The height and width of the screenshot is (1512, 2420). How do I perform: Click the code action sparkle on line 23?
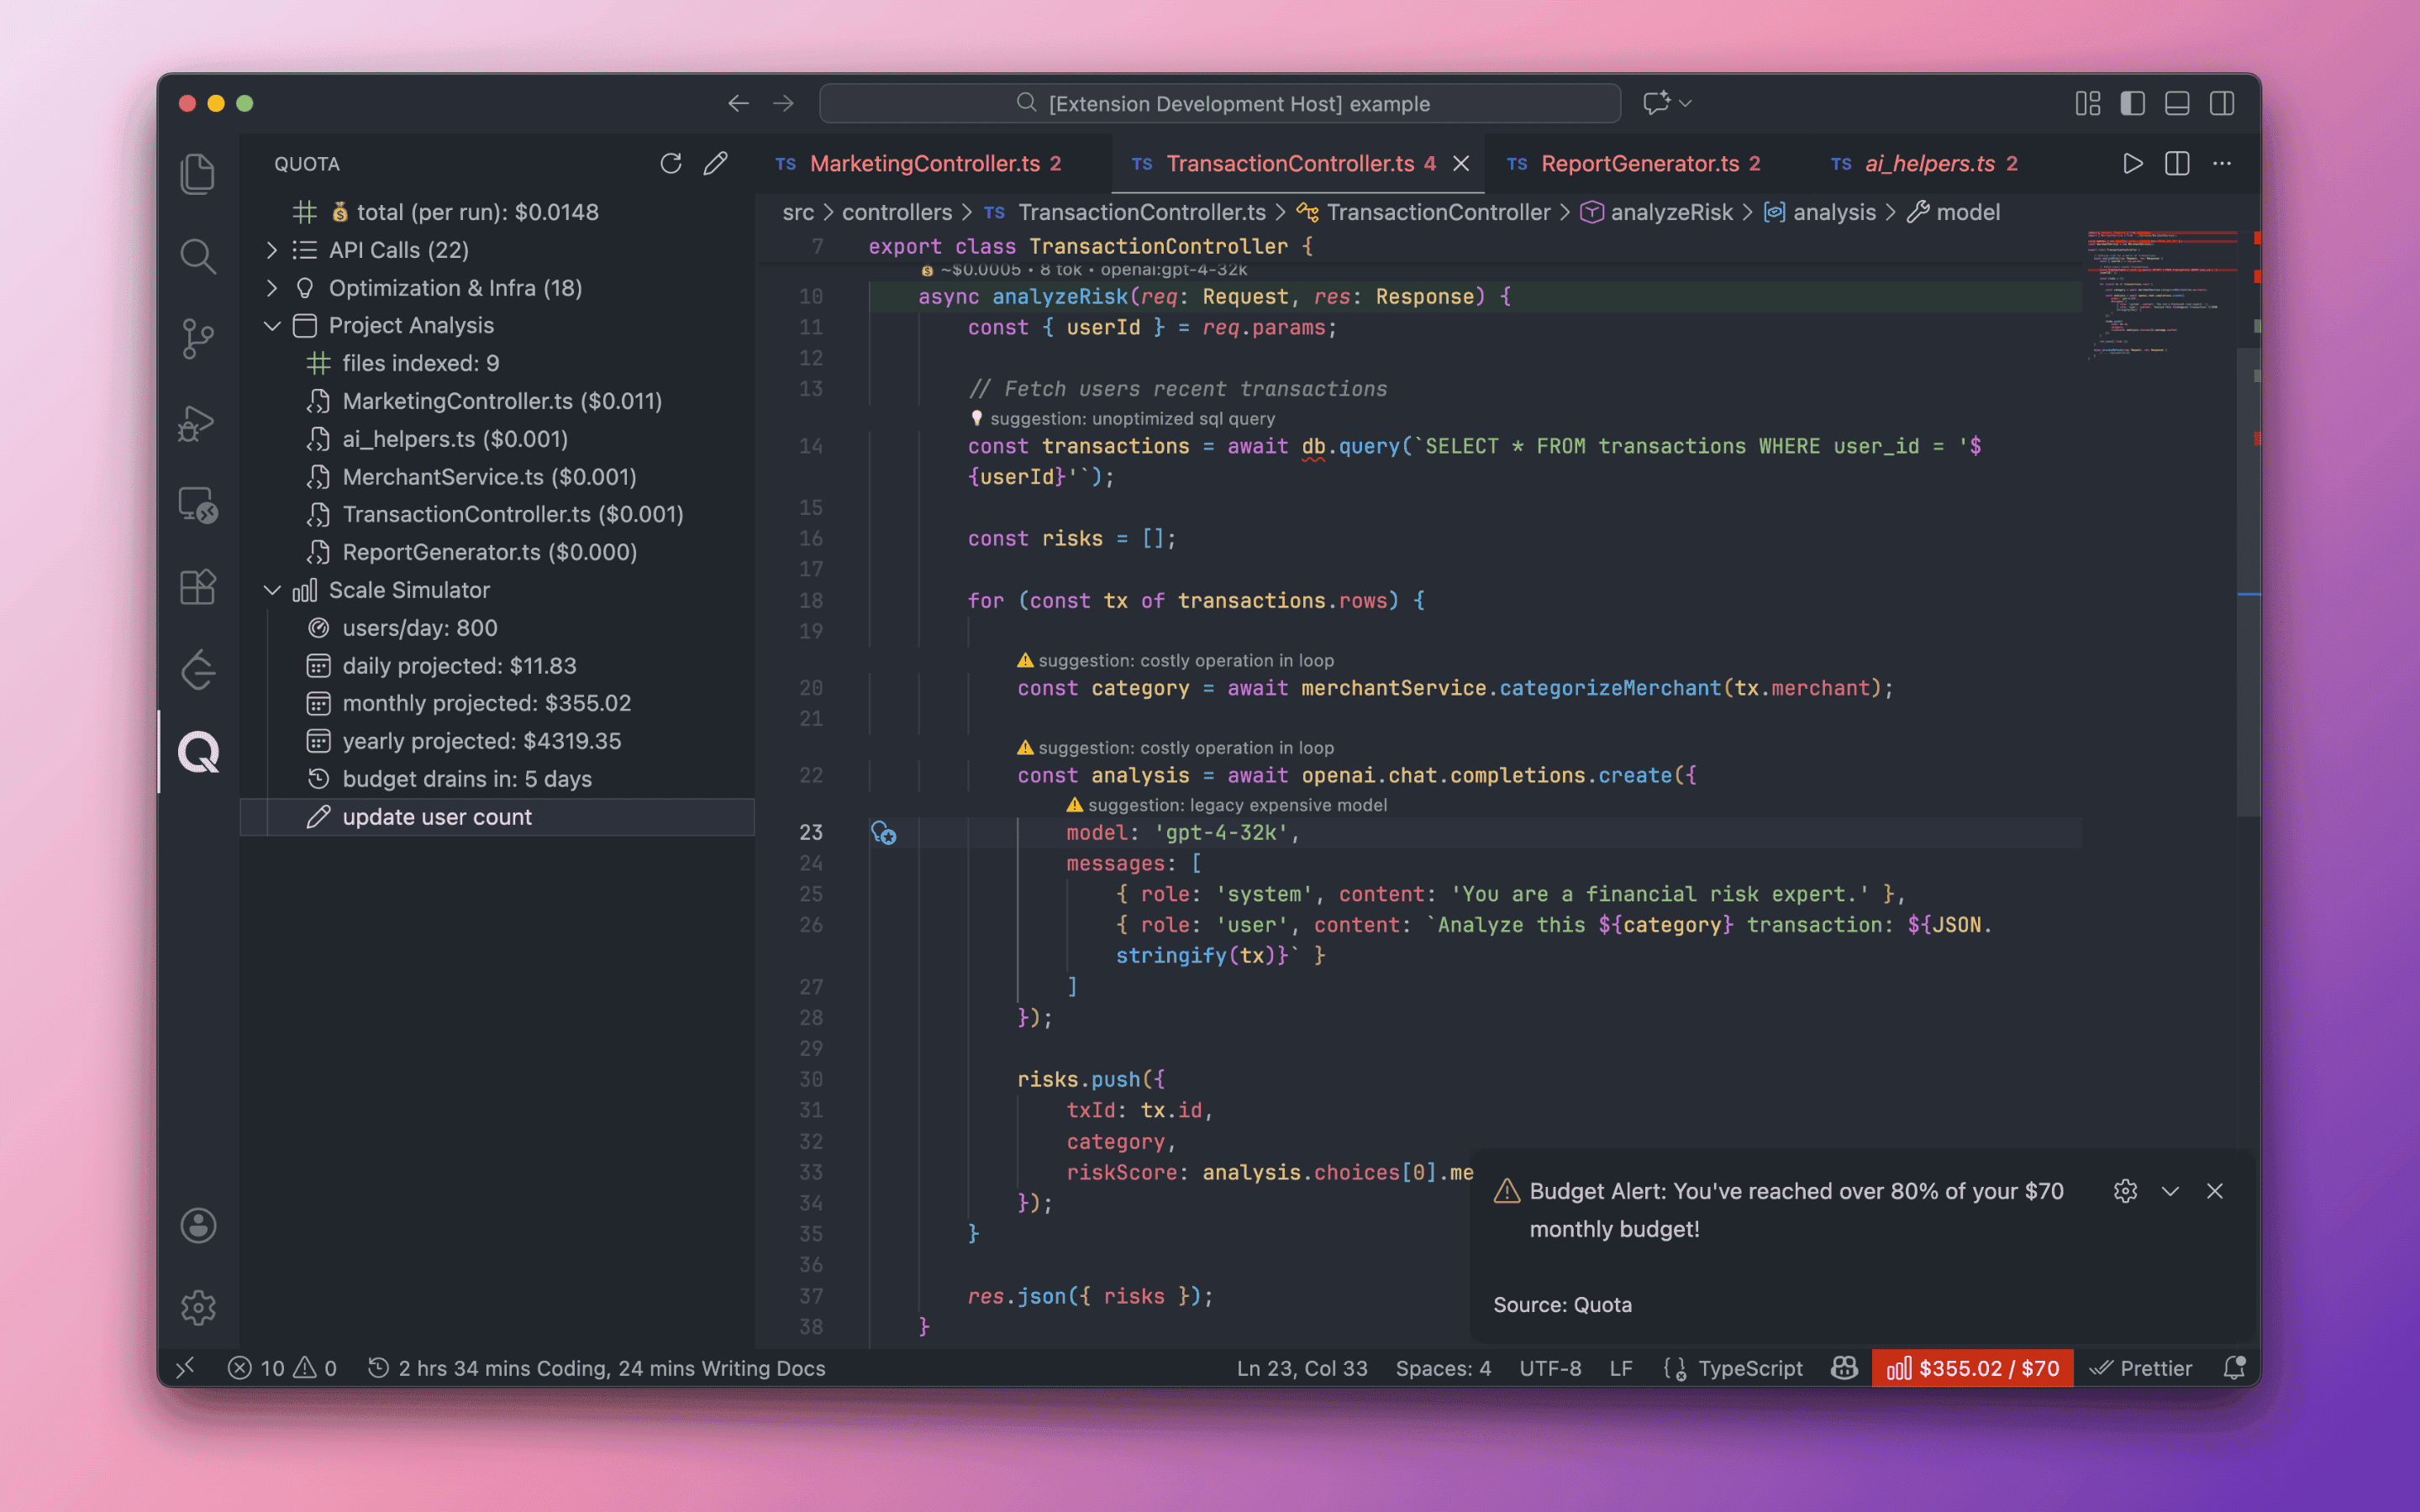click(x=883, y=832)
